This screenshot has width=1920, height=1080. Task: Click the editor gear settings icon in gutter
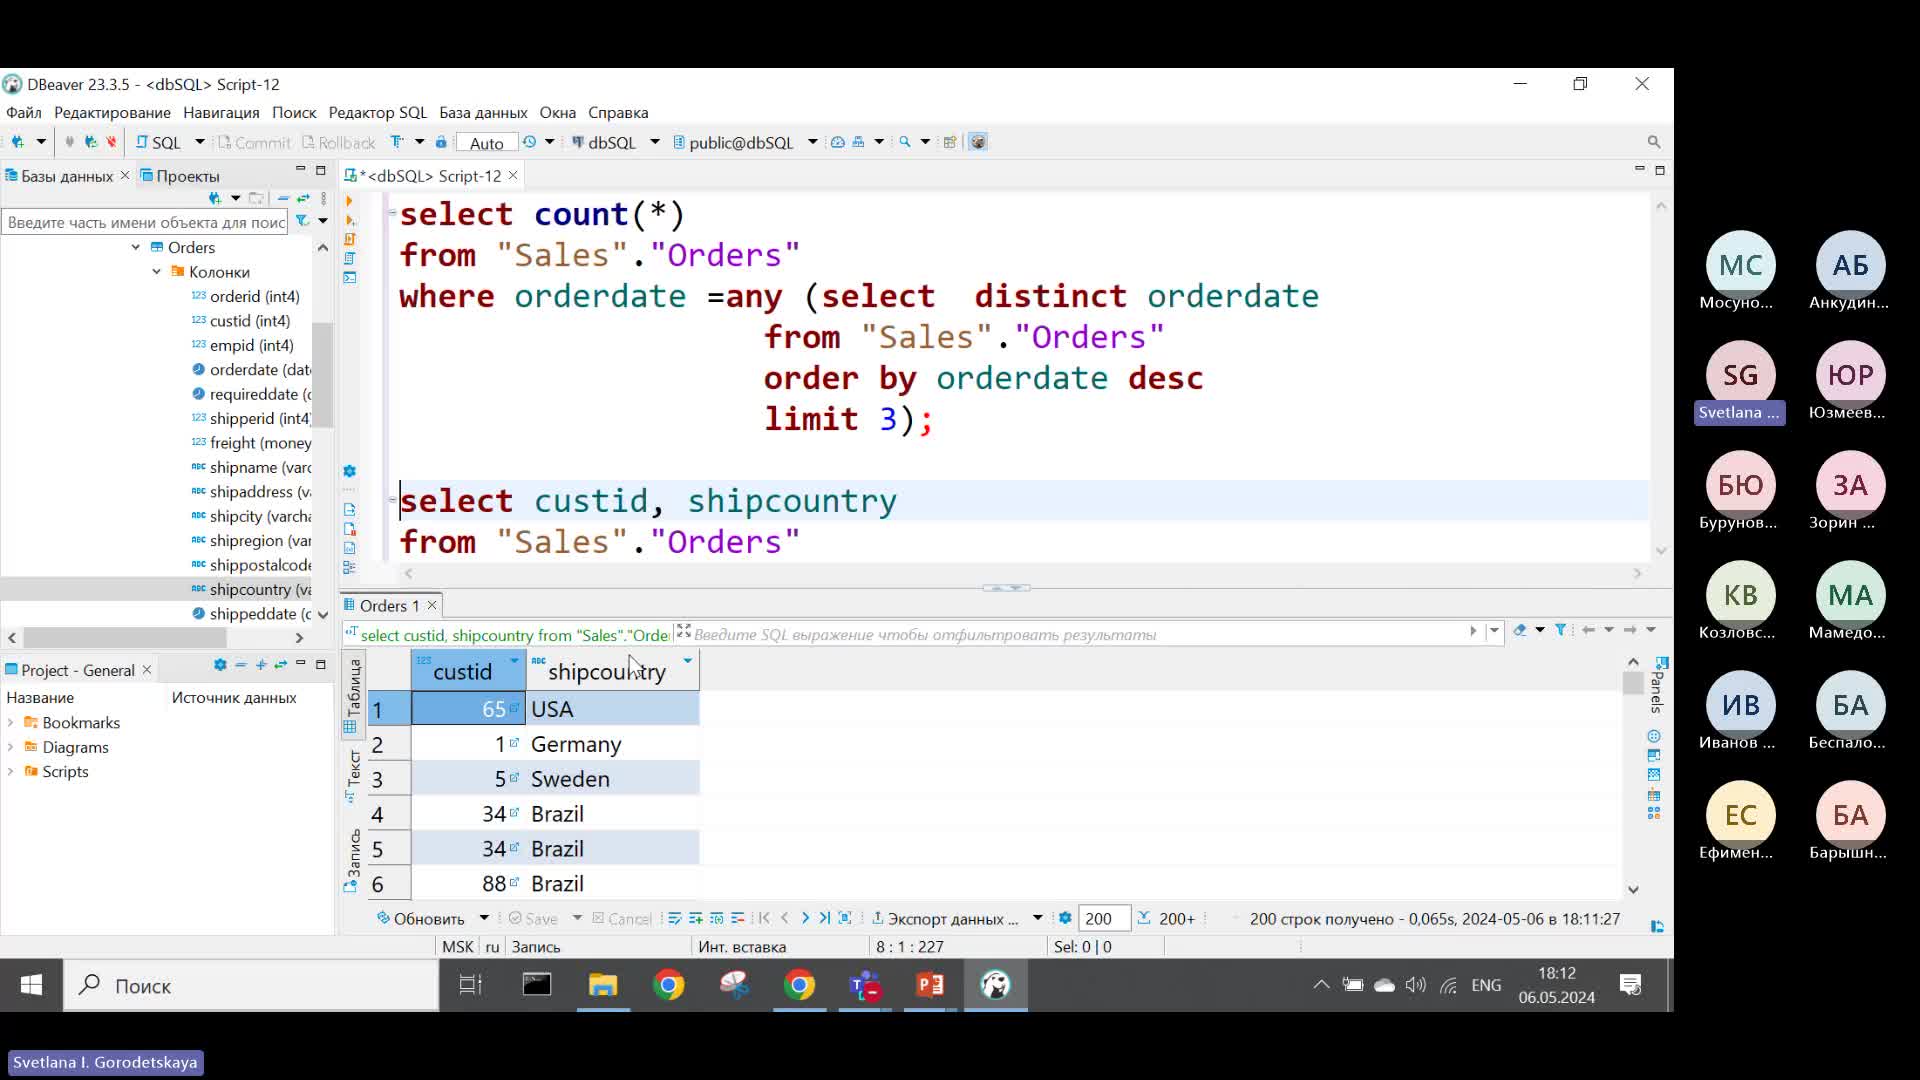click(349, 471)
